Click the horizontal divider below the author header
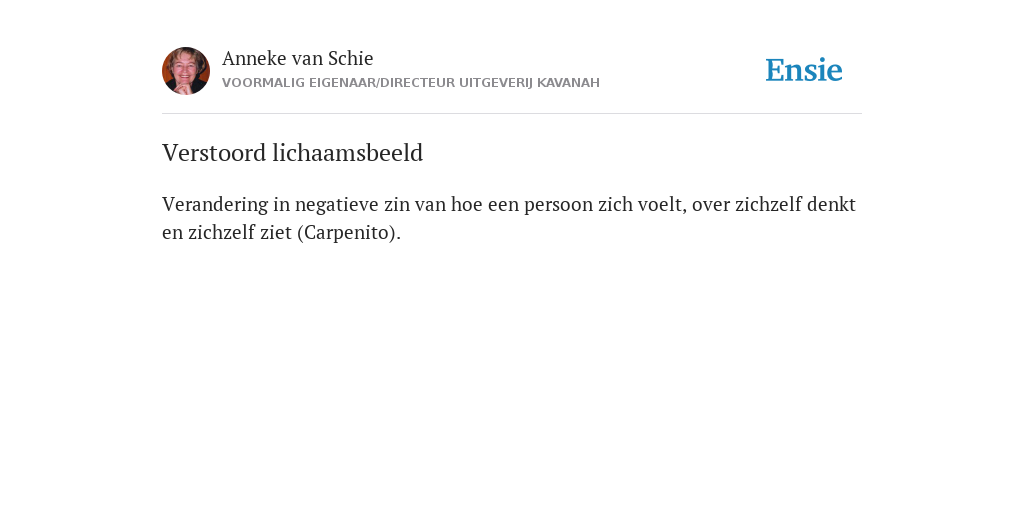Screen dimensions: 1024x512 (x=512, y=114)
